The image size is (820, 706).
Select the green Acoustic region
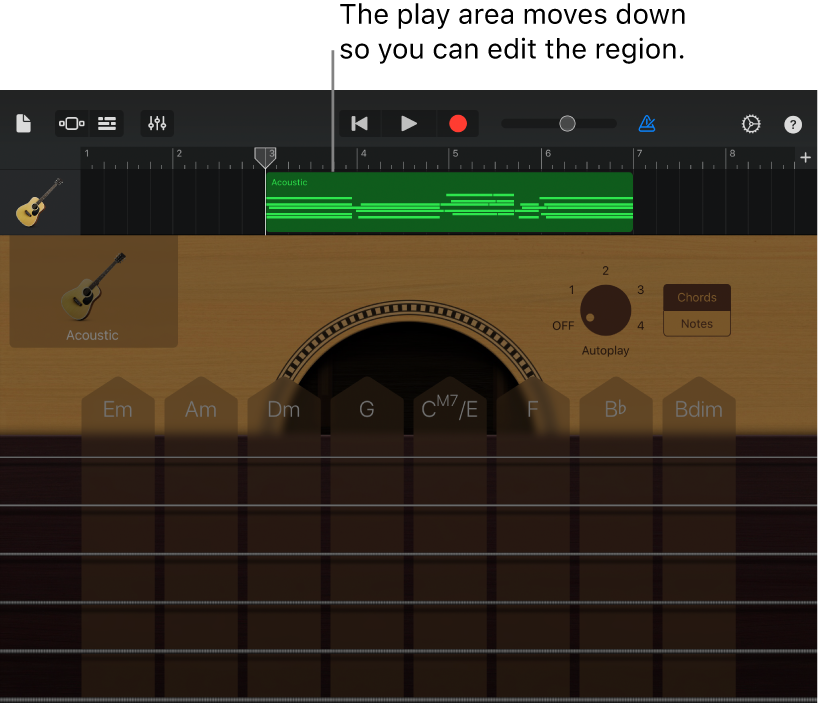(x=449, y=202)
